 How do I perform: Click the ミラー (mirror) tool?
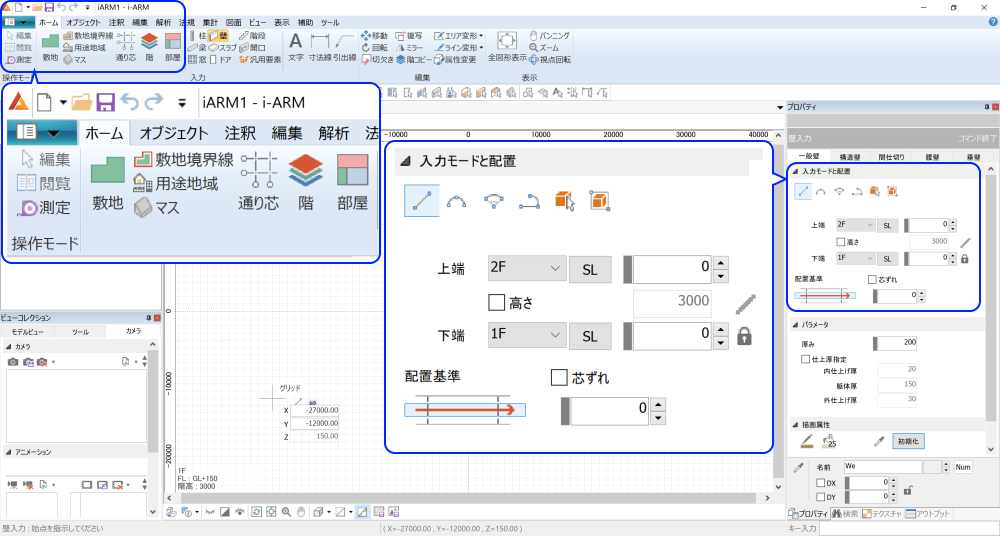409,48
